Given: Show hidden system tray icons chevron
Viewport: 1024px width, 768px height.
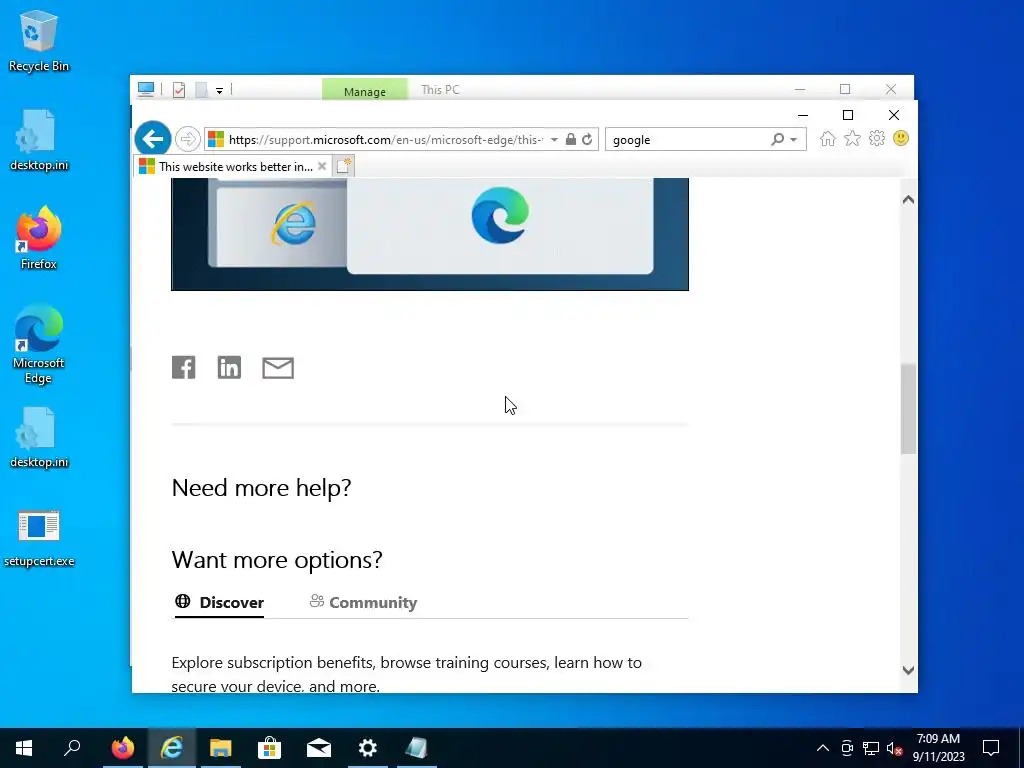Looking at the screenshot, I should tap(823, 748).
